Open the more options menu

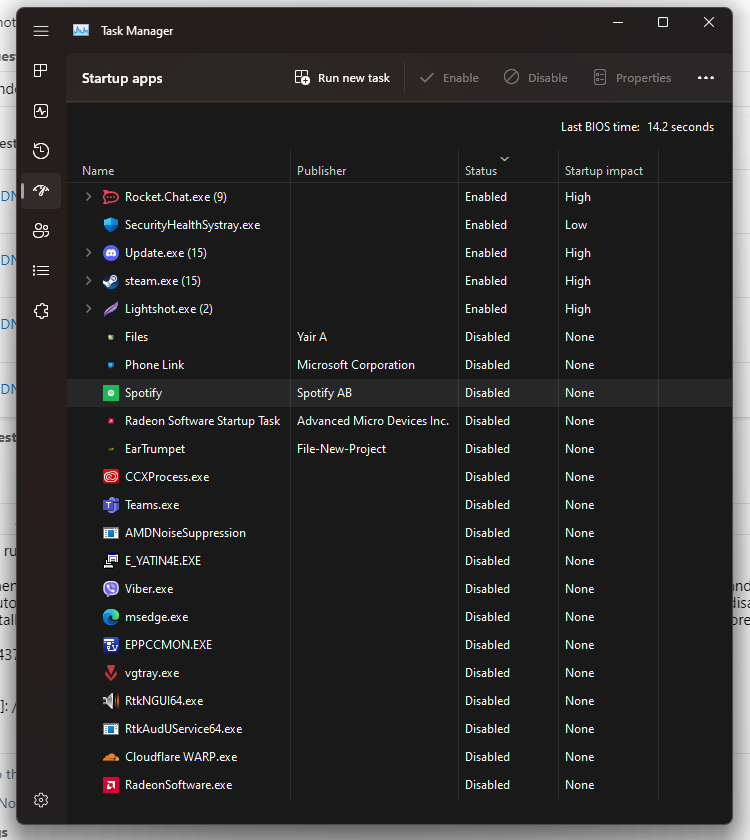tap(706, 77)
